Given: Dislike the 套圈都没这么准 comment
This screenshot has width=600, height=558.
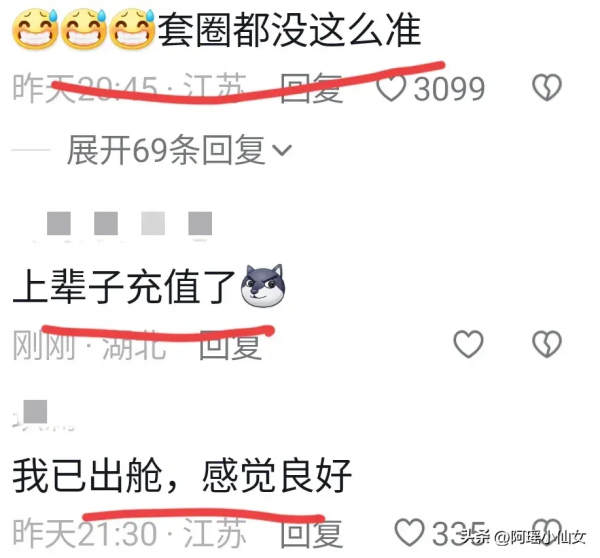Looking at the screenshot, I should (x=547, y=88).
